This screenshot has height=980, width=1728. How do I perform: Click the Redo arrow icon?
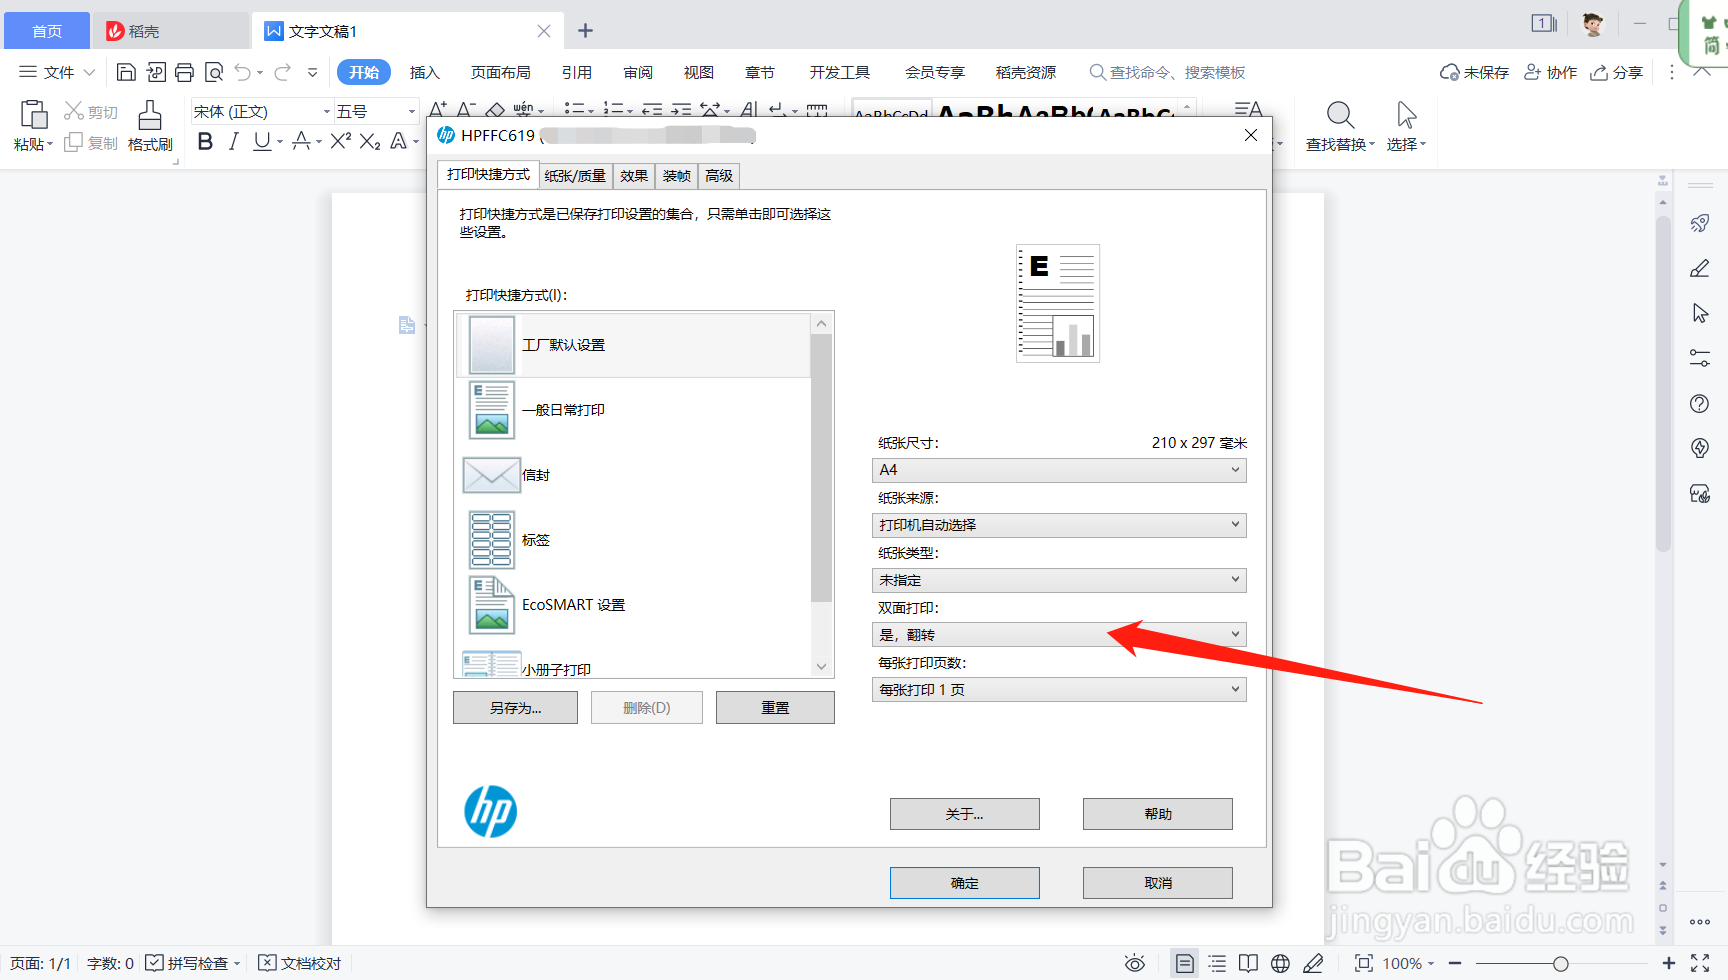[283, 72]
